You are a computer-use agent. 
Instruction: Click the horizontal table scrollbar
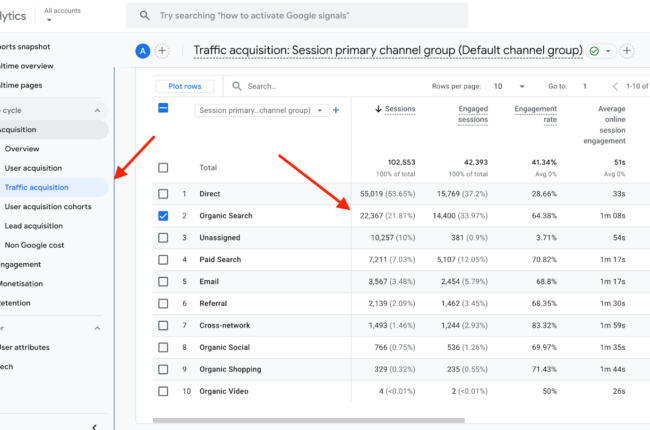(x=308, y=420)
